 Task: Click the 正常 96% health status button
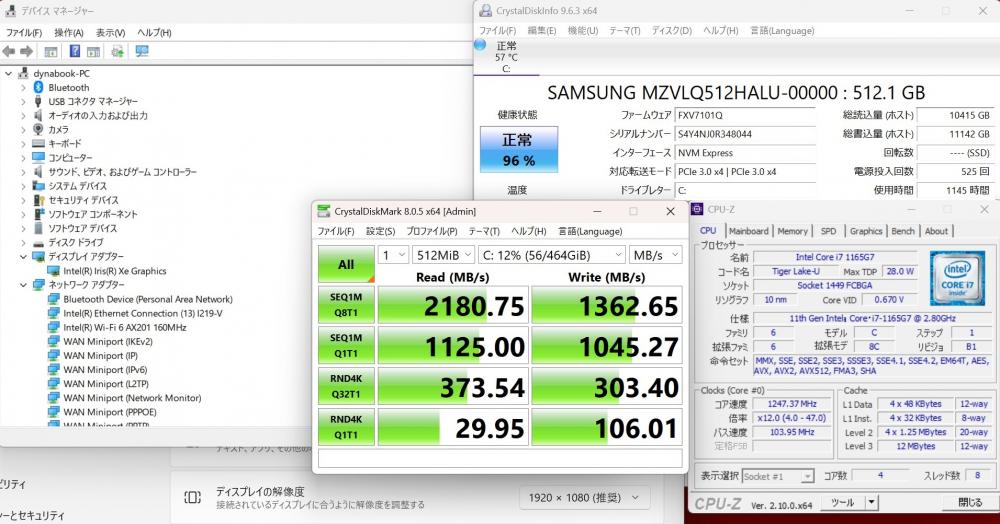[x=518, y=149]
